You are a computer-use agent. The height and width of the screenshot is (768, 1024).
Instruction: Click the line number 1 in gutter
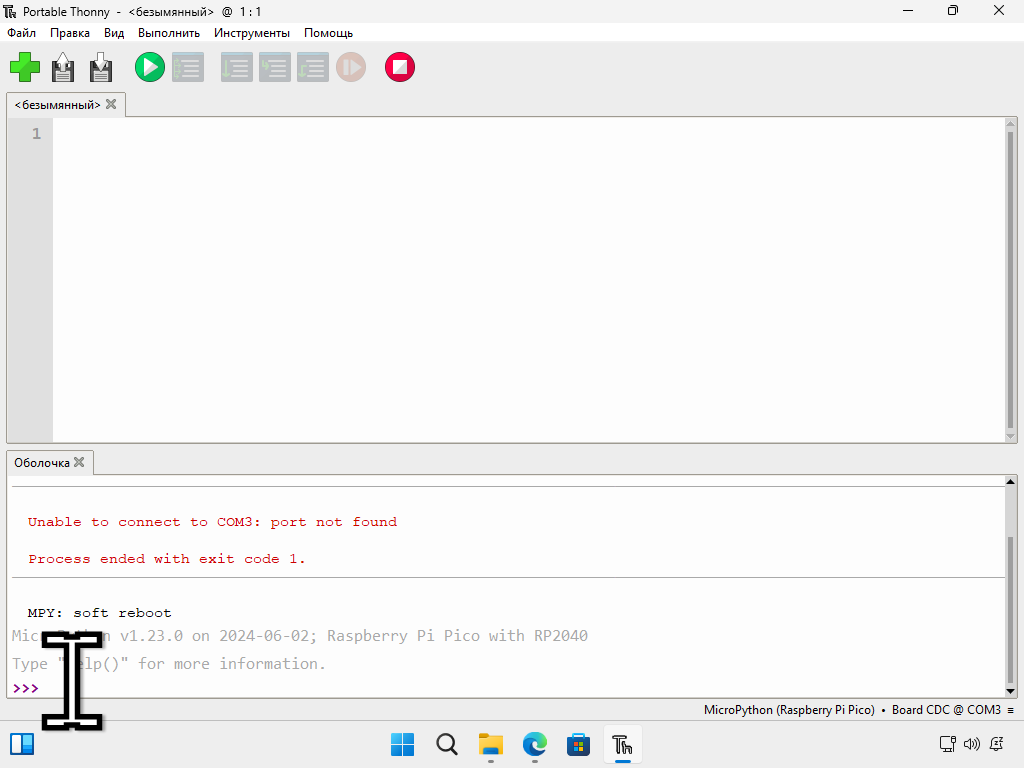coord(37,134)
